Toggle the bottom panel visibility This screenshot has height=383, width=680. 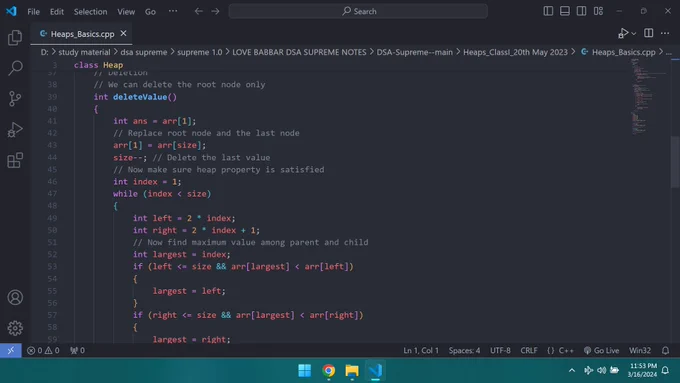coord(565,11)
